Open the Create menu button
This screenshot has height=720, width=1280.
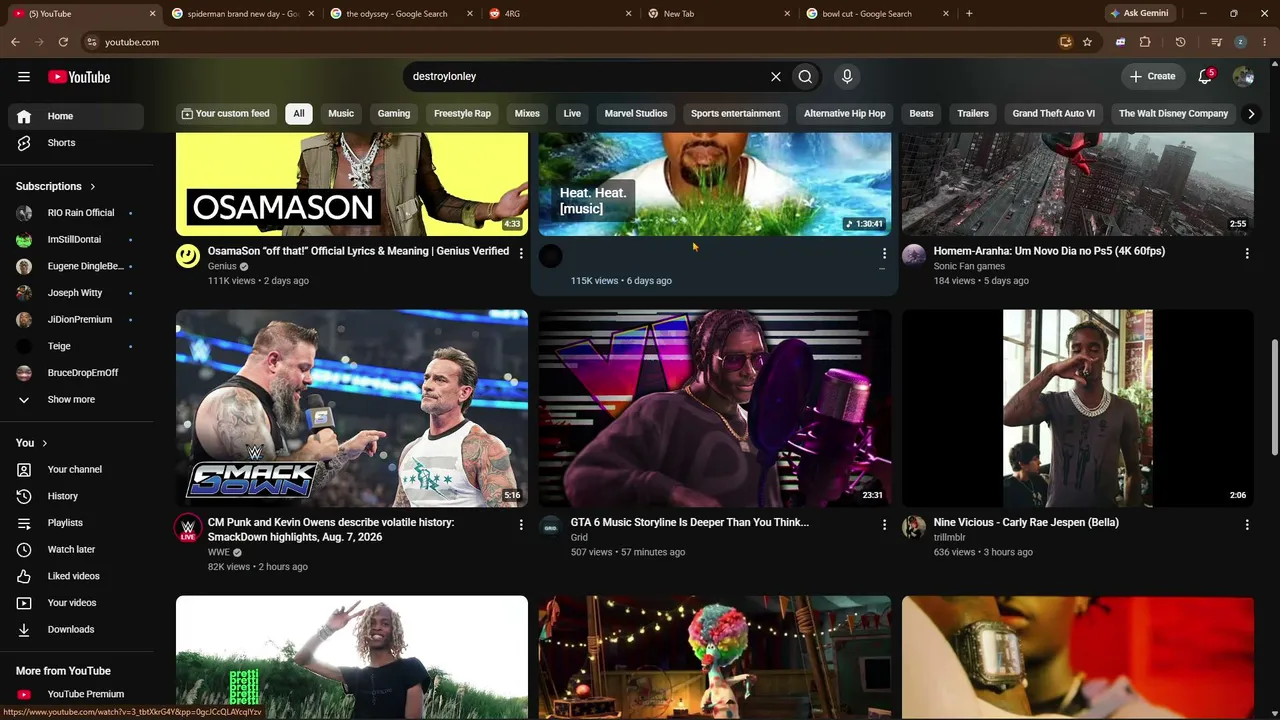(1152, 76)
